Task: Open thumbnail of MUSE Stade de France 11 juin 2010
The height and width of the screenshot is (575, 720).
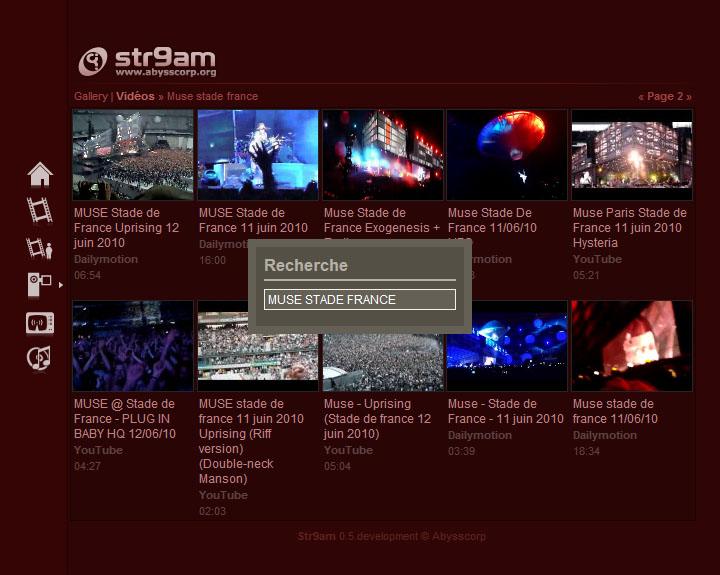Action: pyautogui.click(x=258, y=155)
